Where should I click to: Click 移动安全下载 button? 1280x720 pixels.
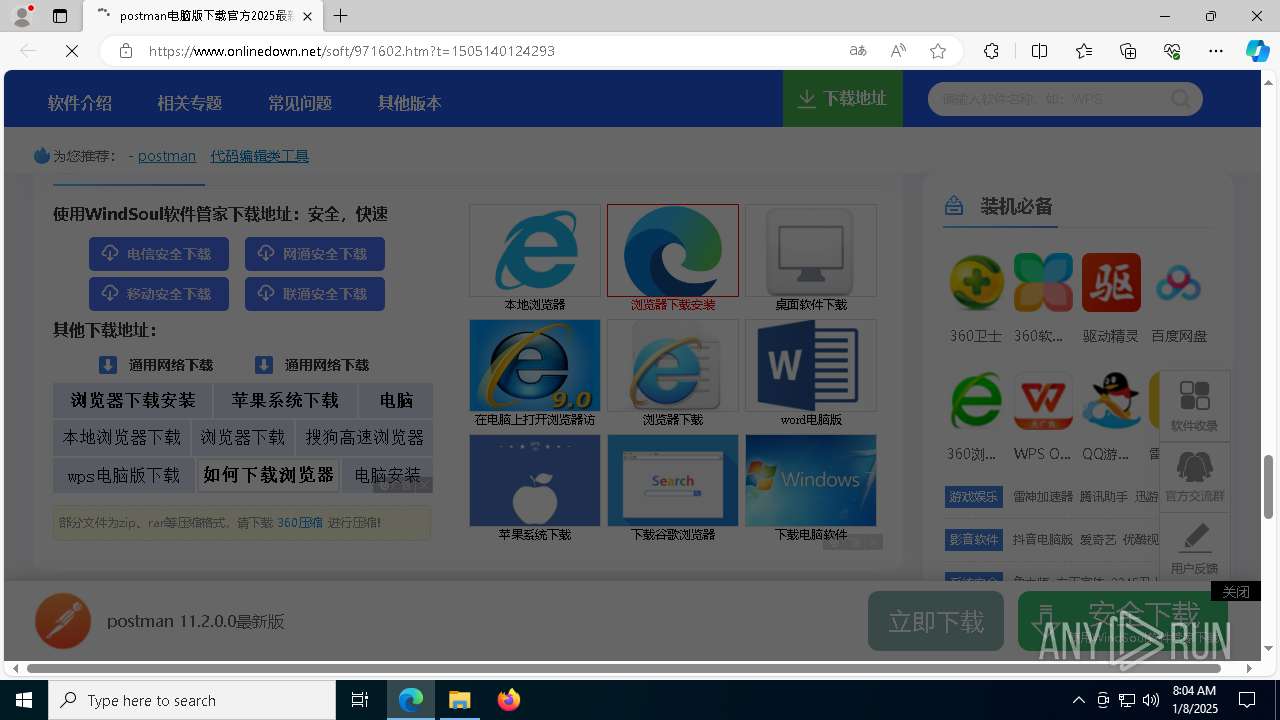coord(159,294)
